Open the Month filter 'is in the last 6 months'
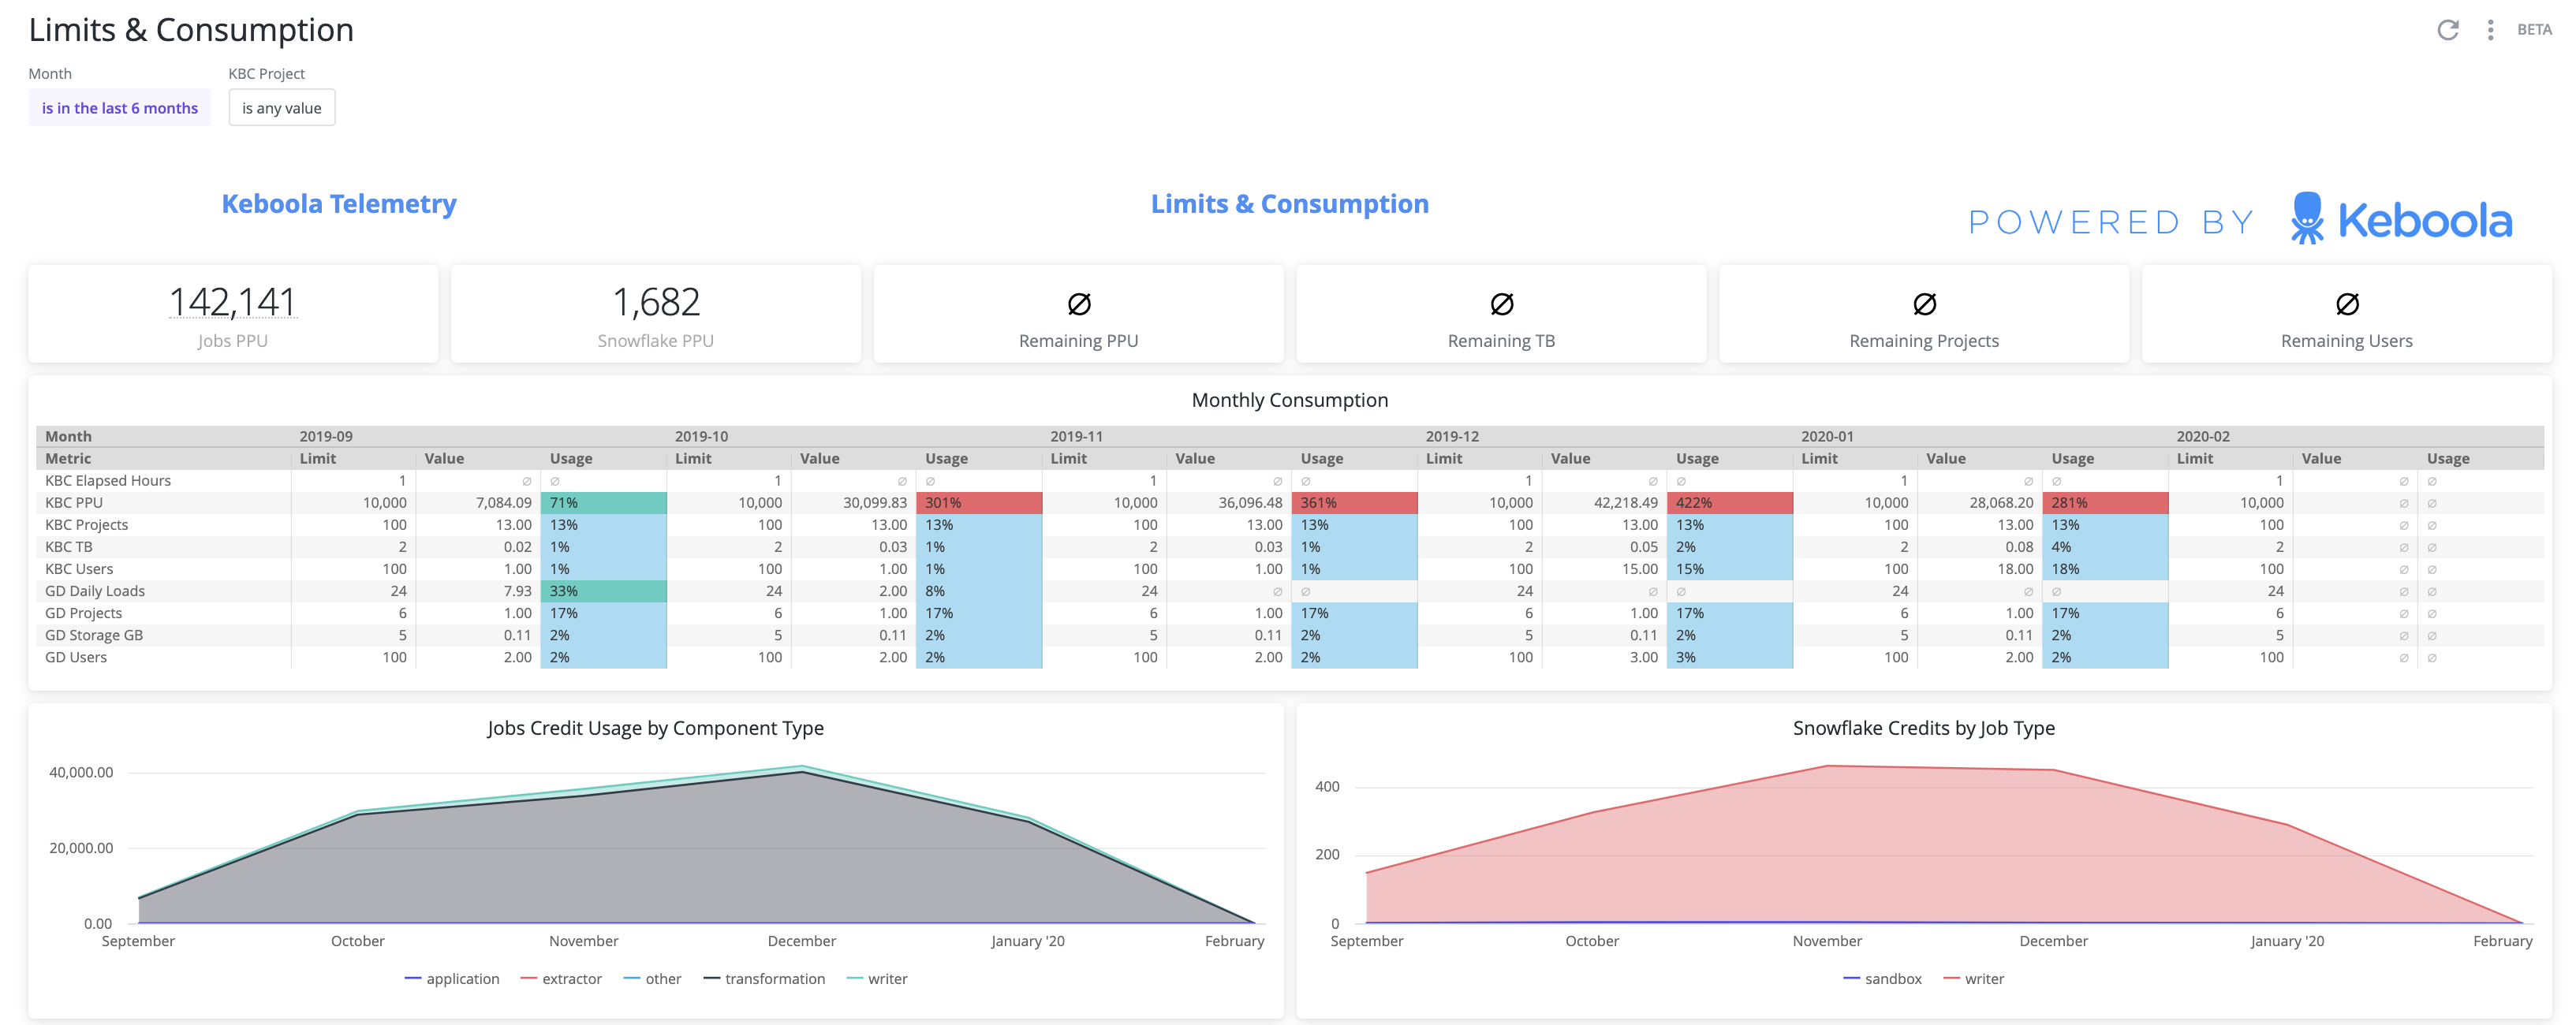2576x1025 pixels. (120, 108)
